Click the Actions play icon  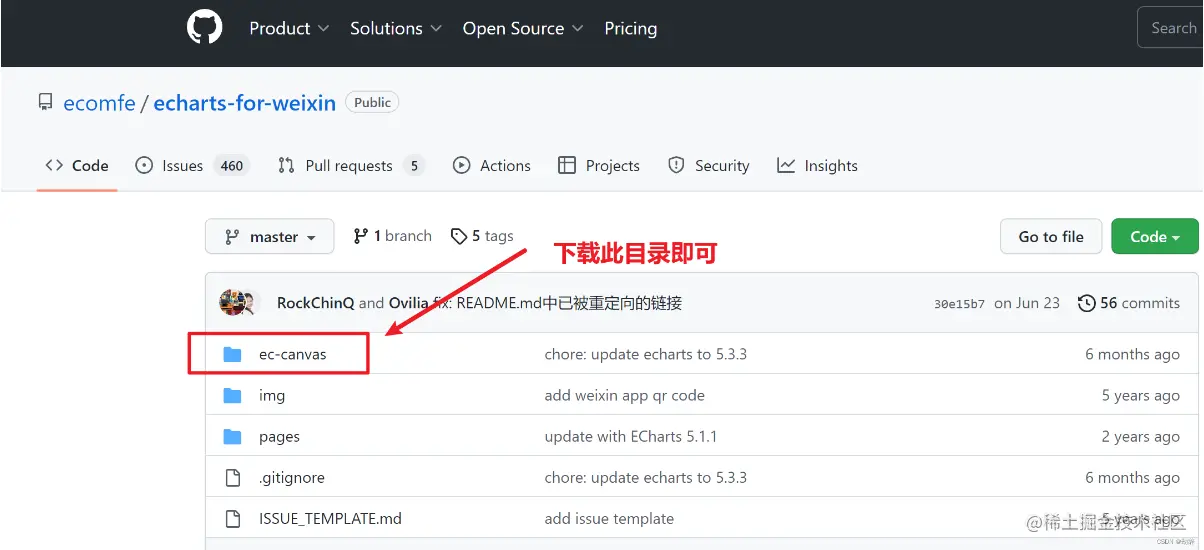(x=461, y=165)
